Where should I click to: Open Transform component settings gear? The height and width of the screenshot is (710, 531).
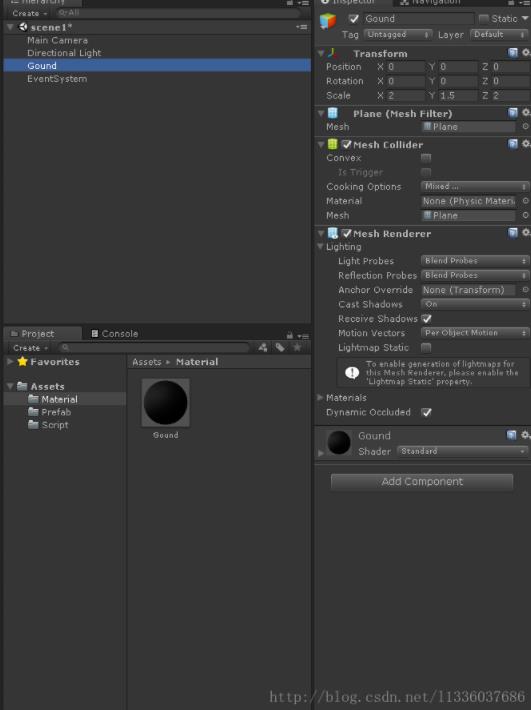pos(526,53)
